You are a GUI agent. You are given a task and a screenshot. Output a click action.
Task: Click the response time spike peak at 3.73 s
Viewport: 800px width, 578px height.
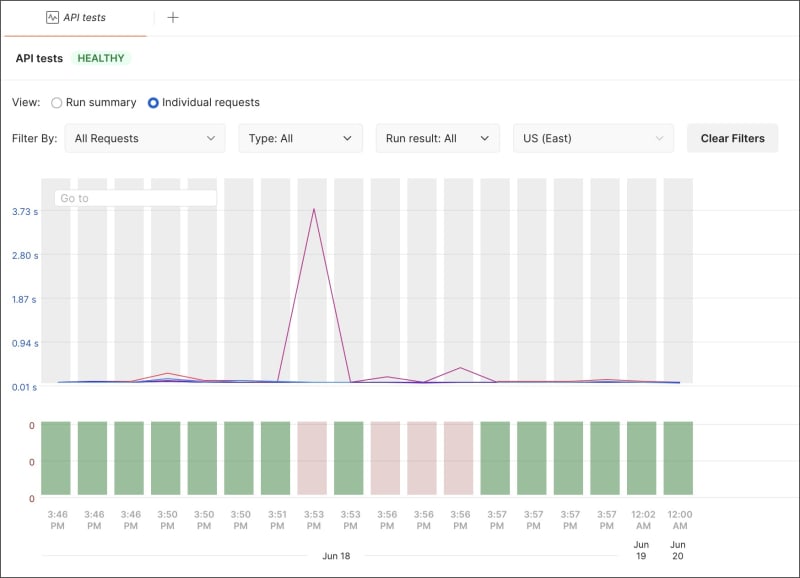[x=314, y=209]
